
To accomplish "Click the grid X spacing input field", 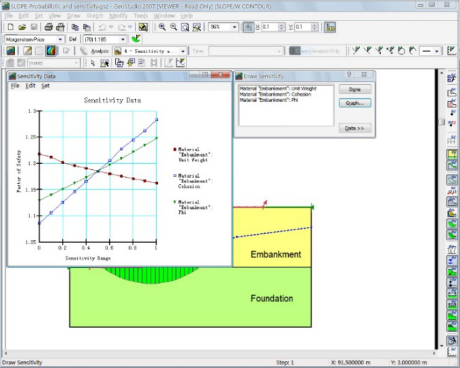I will (270, 27).
